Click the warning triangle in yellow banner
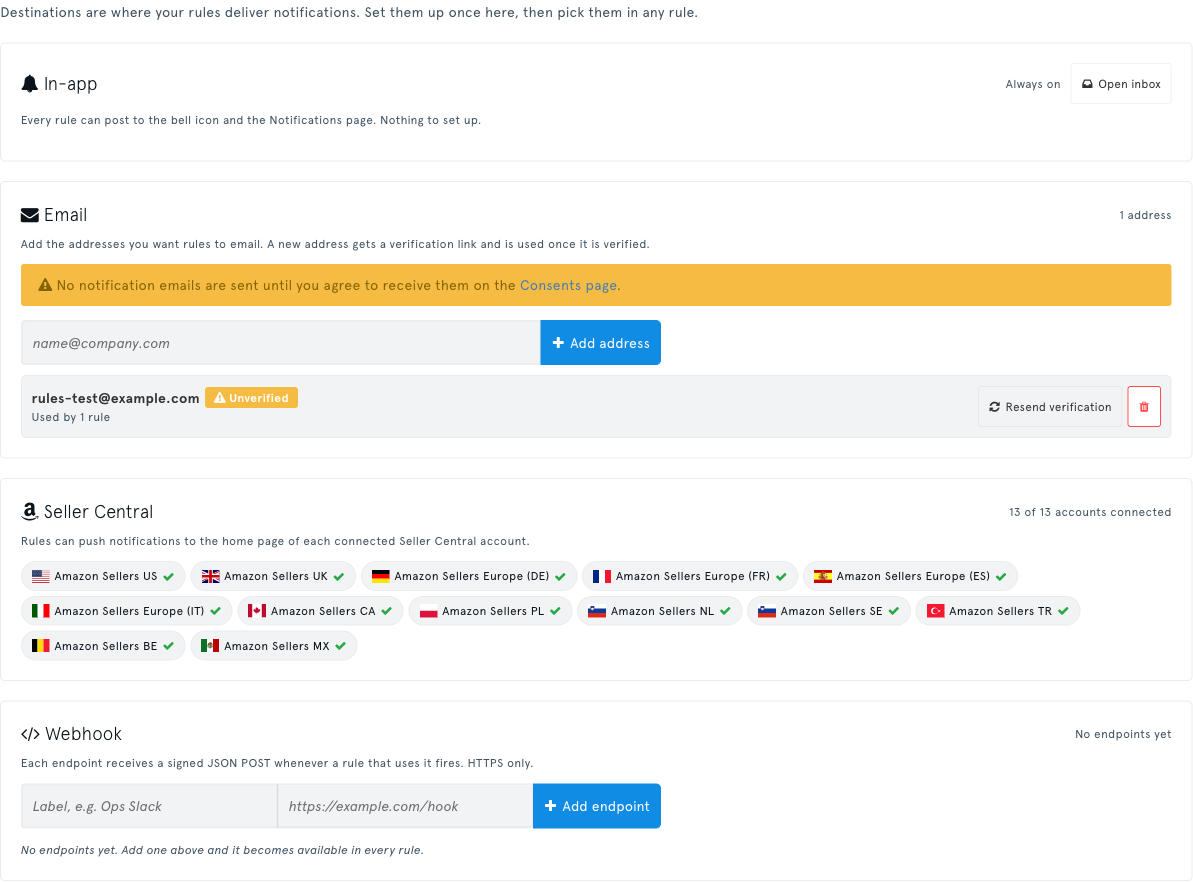The image size is (1193, 882). [x=45, y=285]
